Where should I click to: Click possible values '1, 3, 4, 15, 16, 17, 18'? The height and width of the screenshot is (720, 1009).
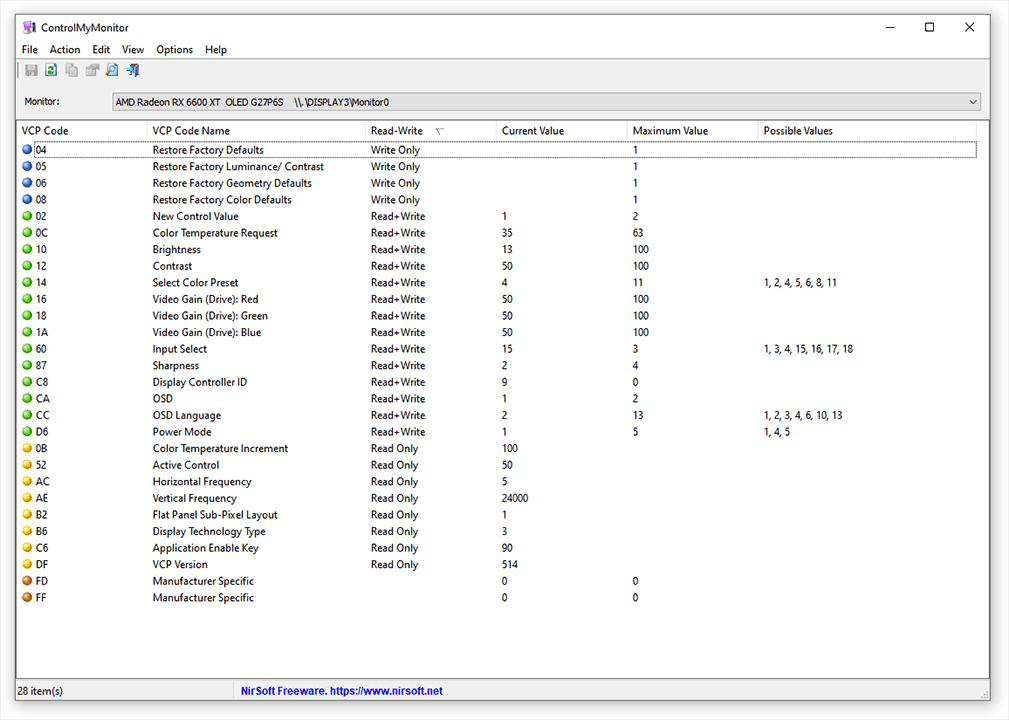coord(808,349)
